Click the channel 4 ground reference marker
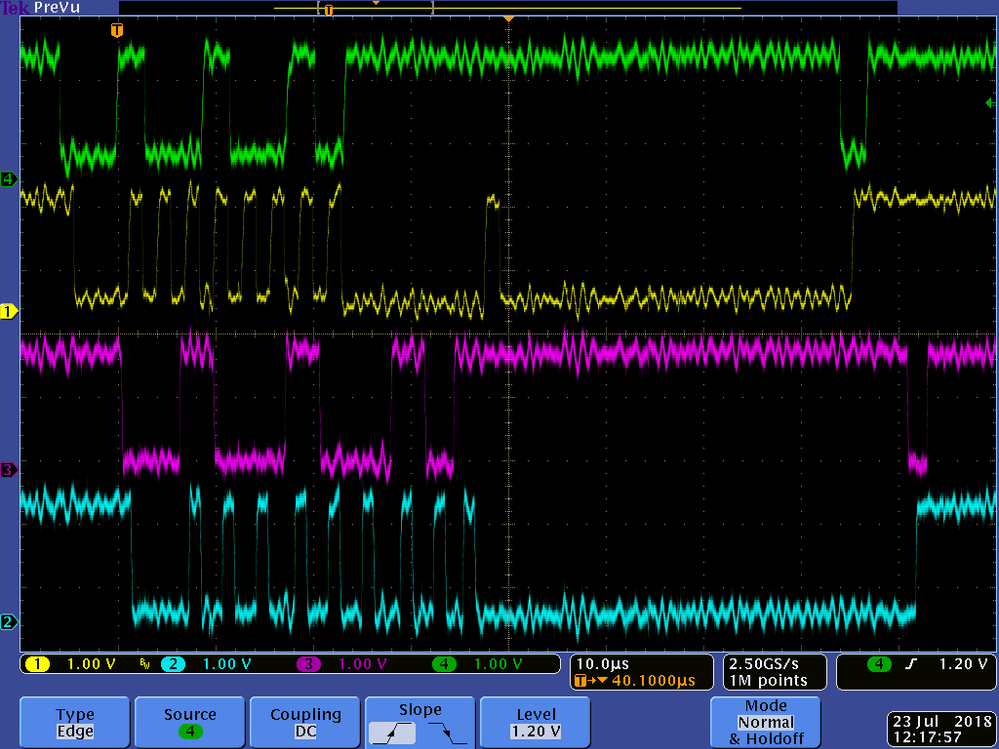Viewport: 999px width, 749px height. [x=8, y=179]
